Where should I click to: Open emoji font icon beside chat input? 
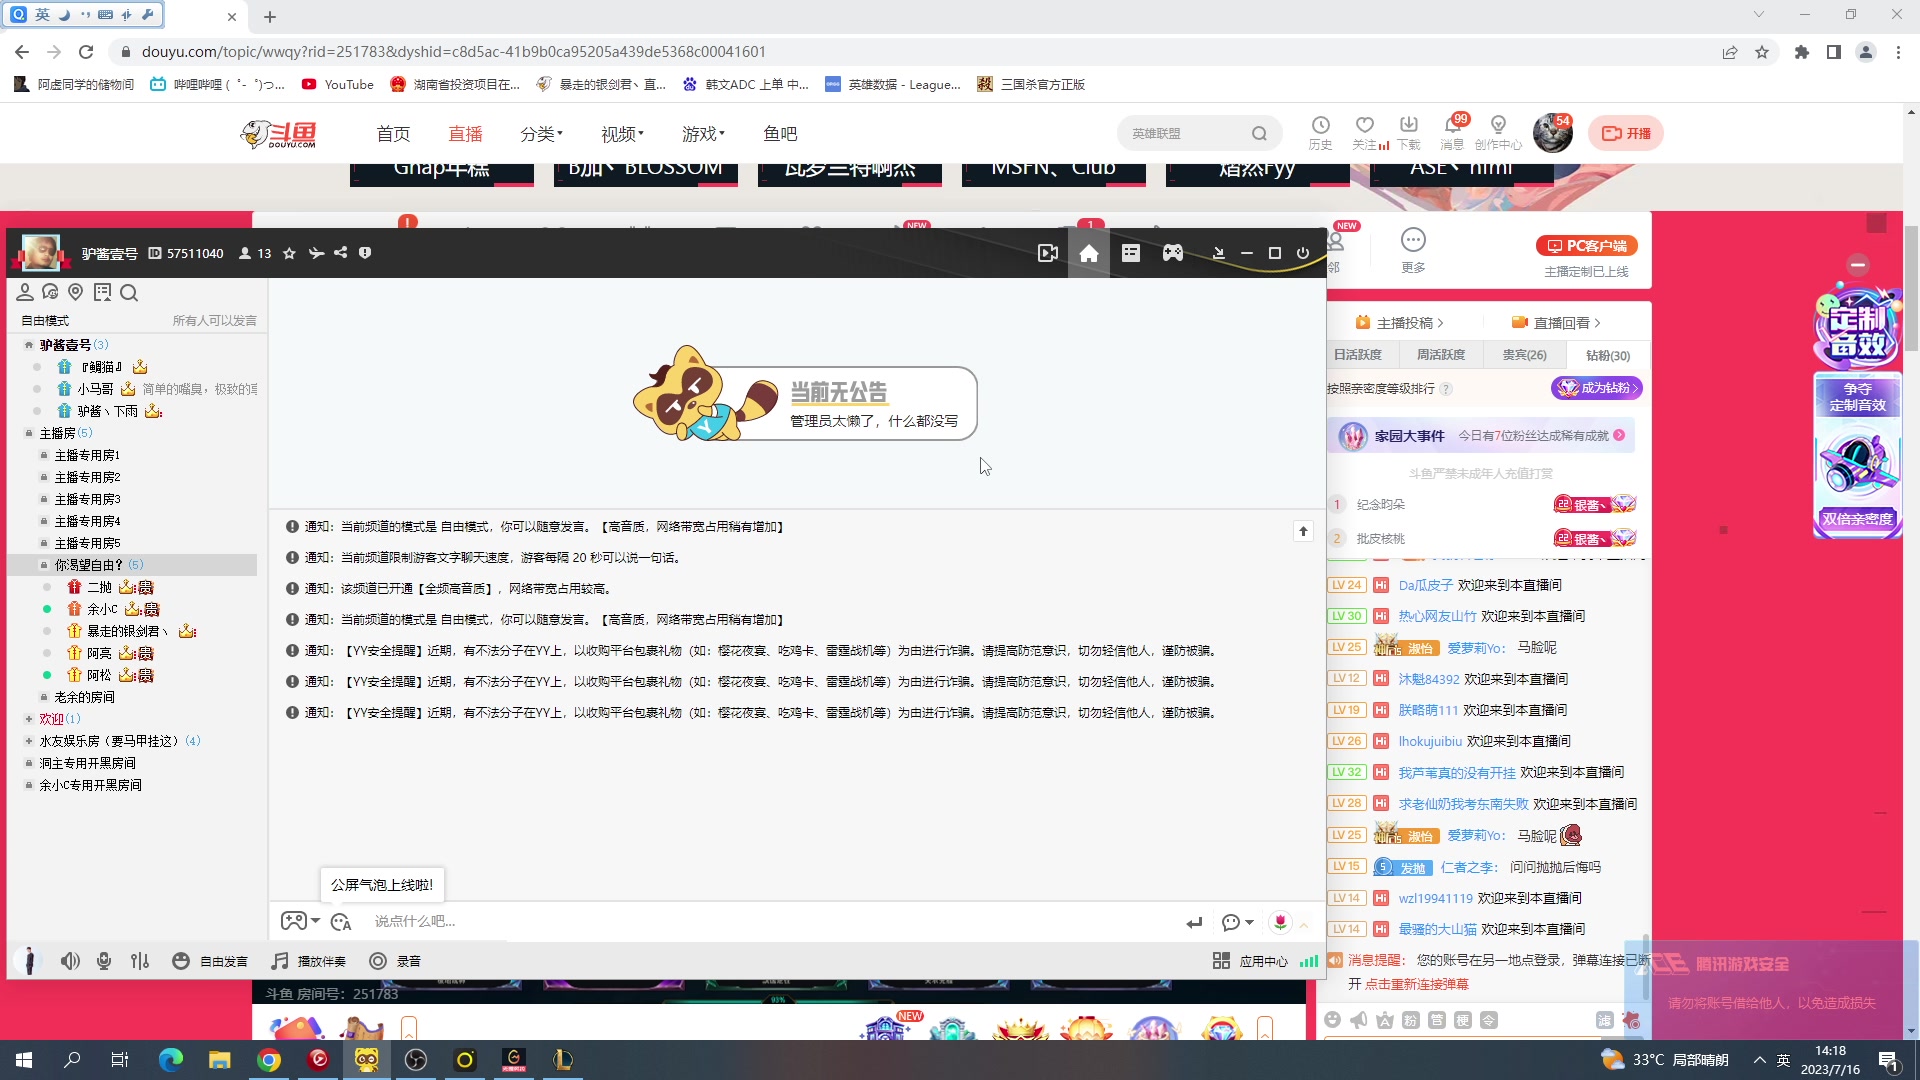[x=341, y=922]
